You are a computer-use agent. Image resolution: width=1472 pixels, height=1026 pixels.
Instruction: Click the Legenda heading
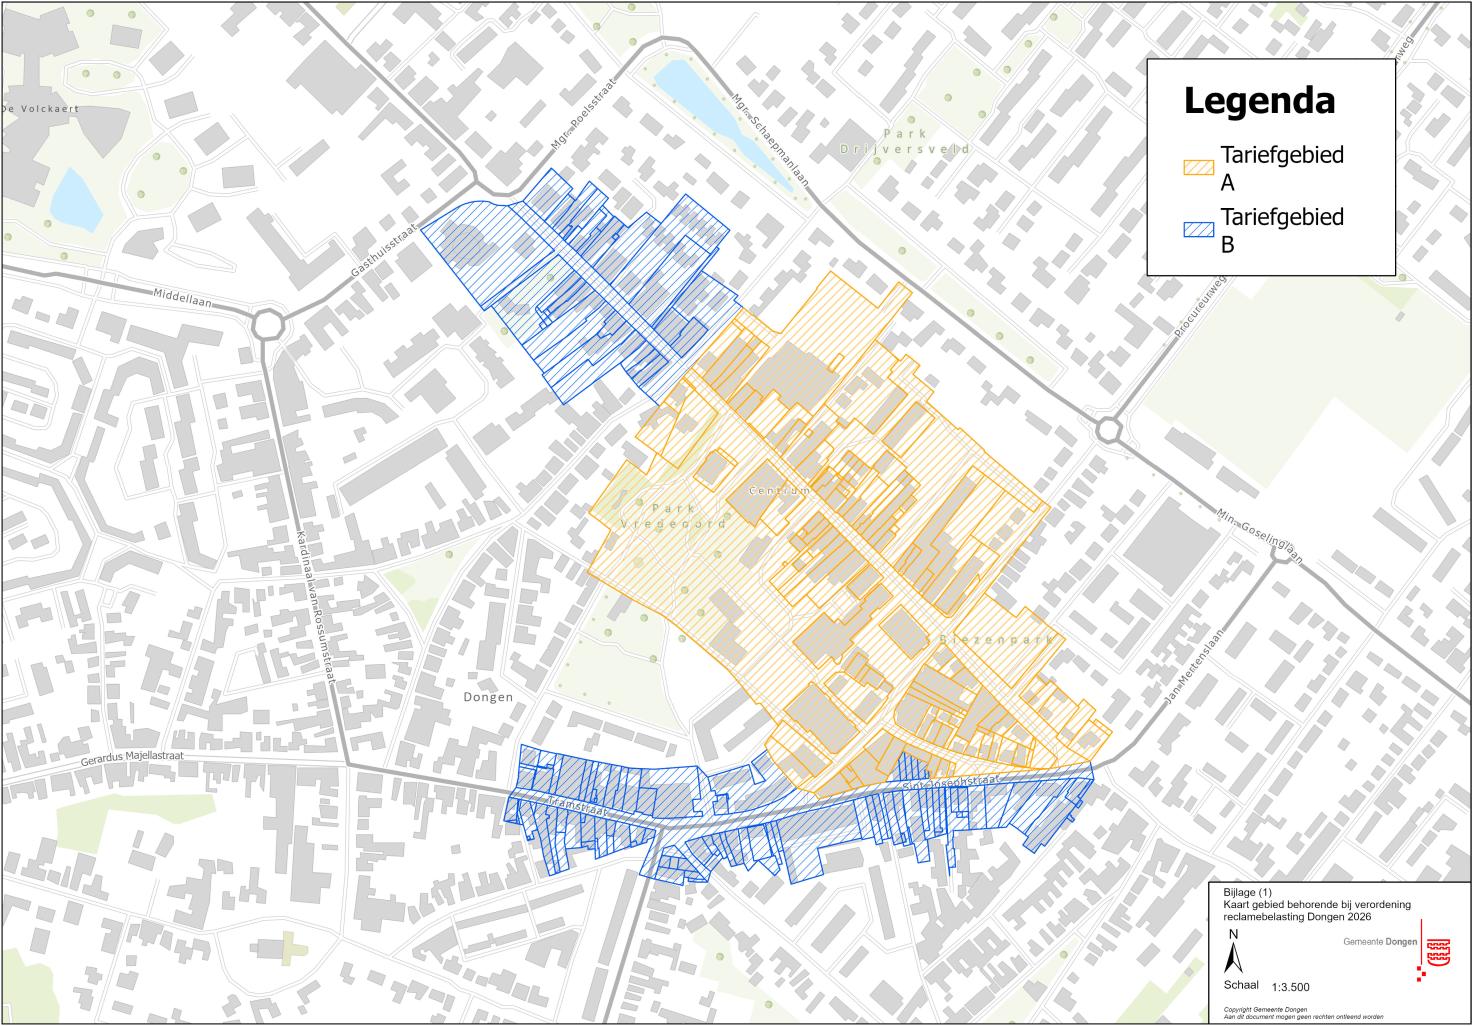[x=1259, y=101]
